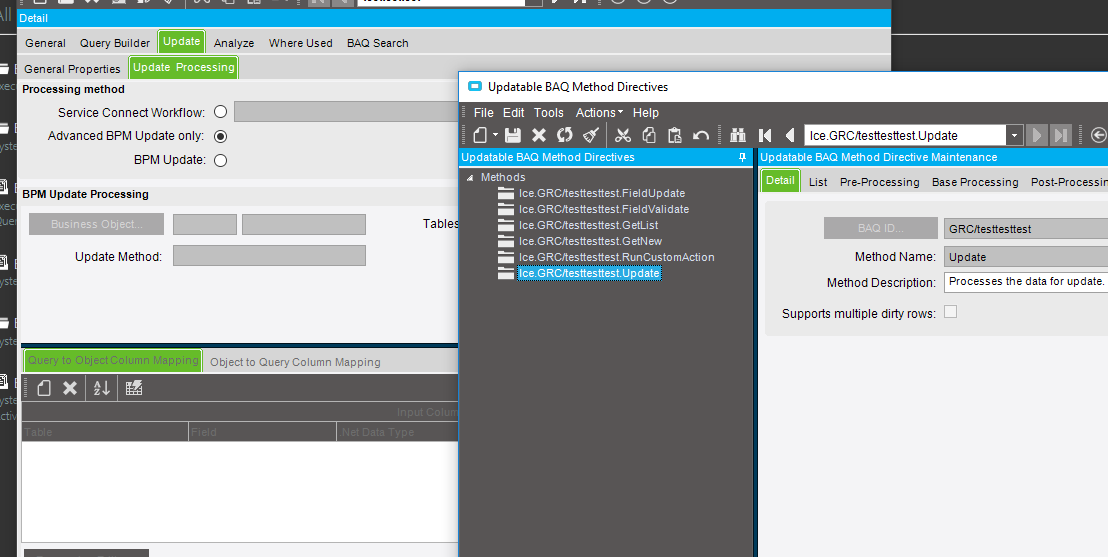Viewport: 1108px width, 557px height.
Task: Open the General tab in BAQ Detail
Action: [x=45, y=43]
